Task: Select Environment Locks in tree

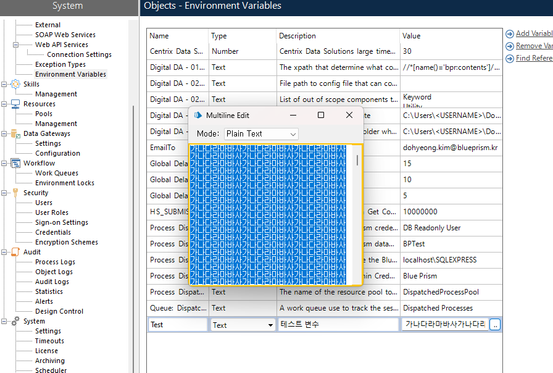Action: pos(65,183)
